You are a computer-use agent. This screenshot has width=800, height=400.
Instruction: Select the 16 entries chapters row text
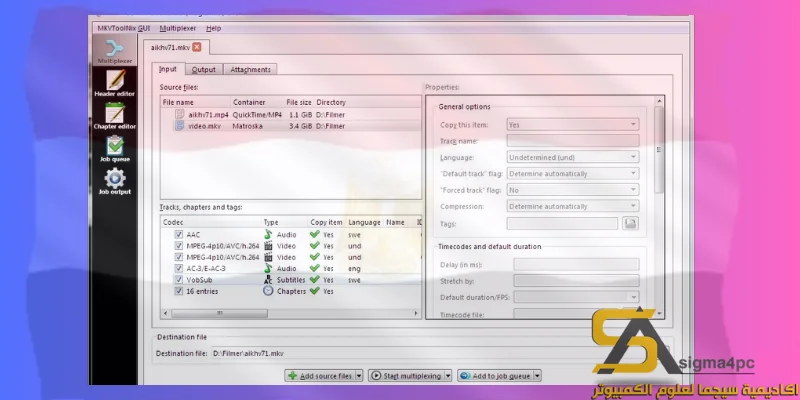point(202,291)
